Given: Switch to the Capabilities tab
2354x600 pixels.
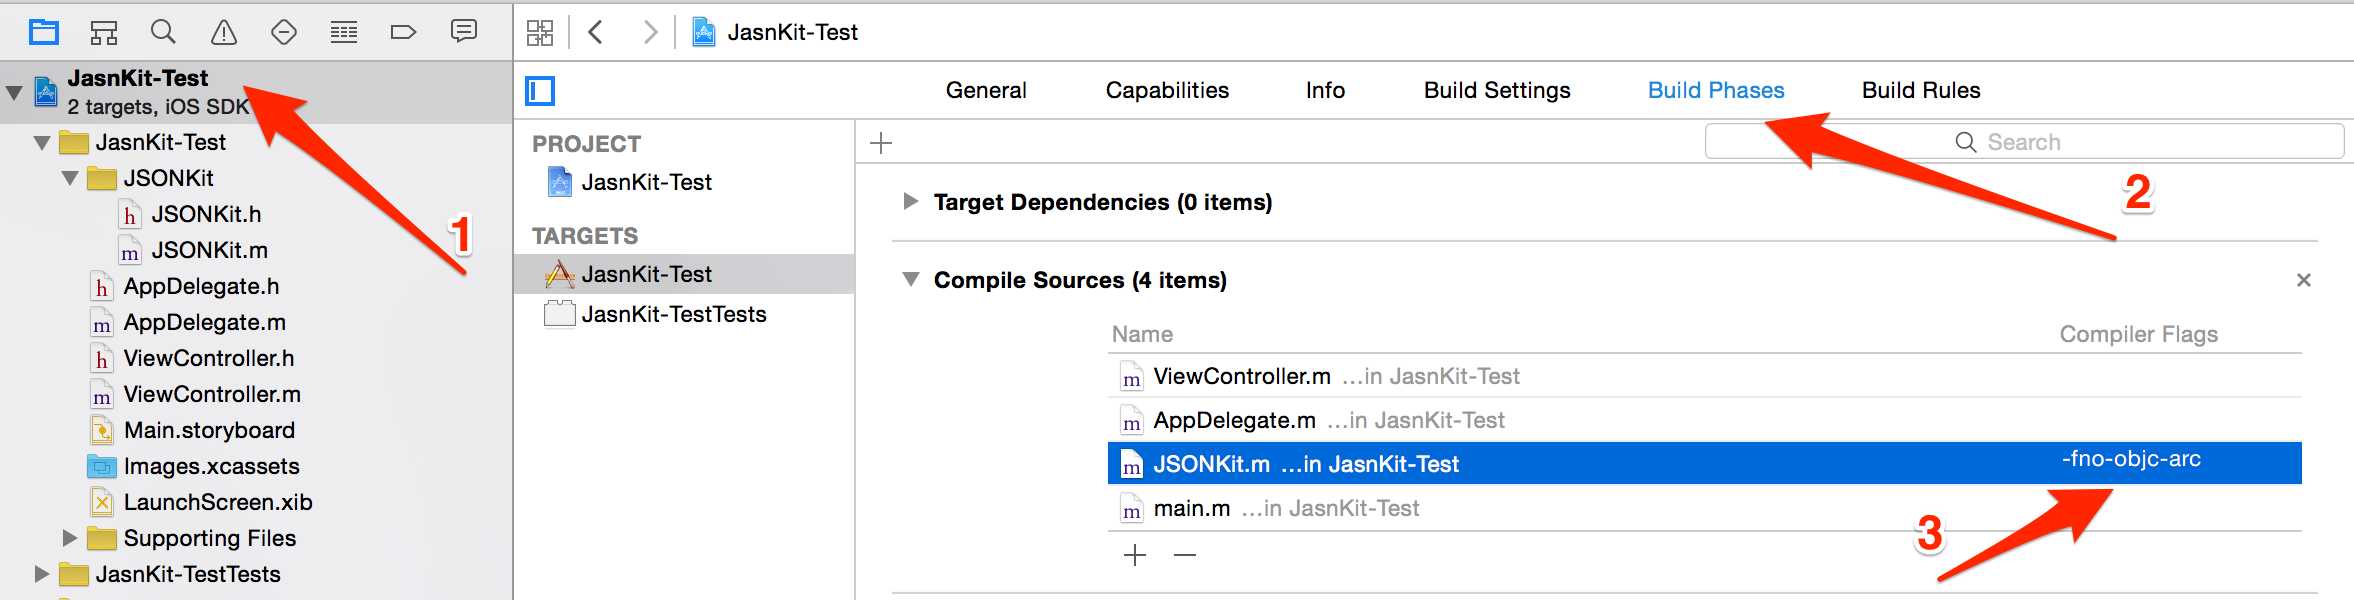Looking at the screenshot, I should (1167, 90).
